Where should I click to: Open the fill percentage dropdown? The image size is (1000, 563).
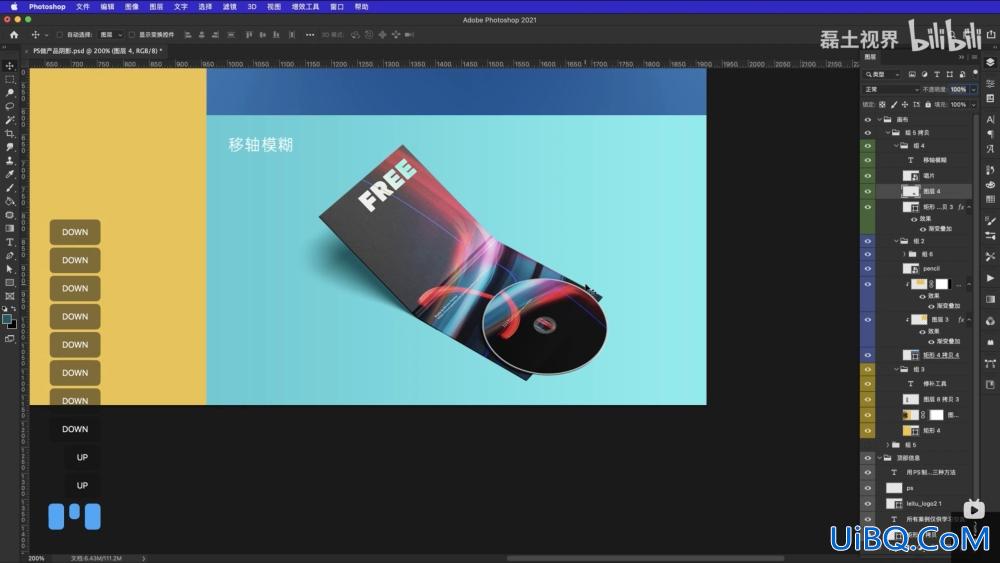(x=973, y=105)
